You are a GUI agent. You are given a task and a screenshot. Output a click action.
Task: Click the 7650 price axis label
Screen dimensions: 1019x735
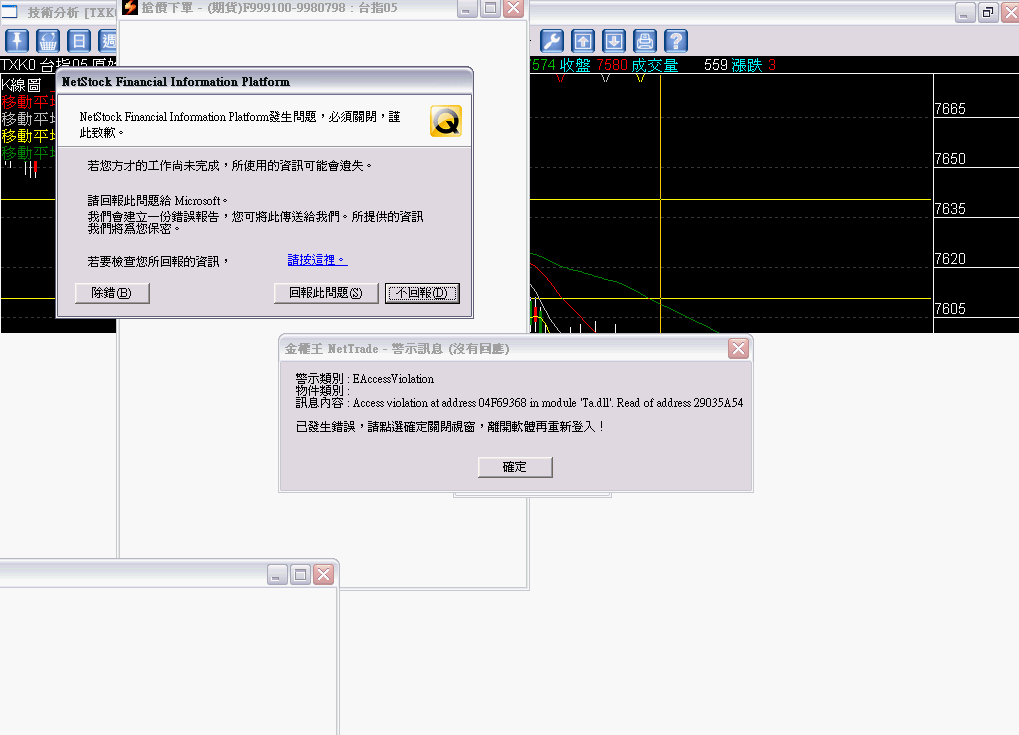tap(950, 159)
